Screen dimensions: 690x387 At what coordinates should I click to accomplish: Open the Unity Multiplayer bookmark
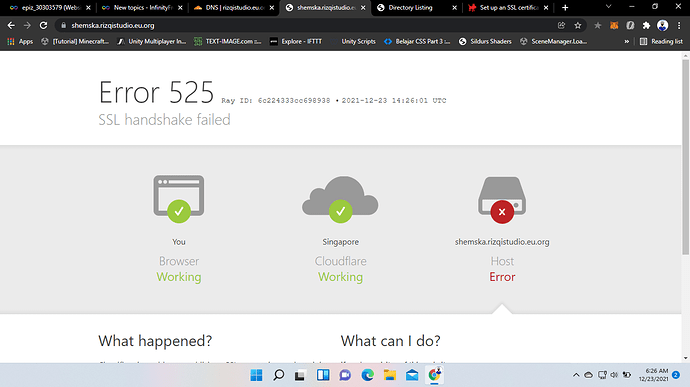point(152,41)
